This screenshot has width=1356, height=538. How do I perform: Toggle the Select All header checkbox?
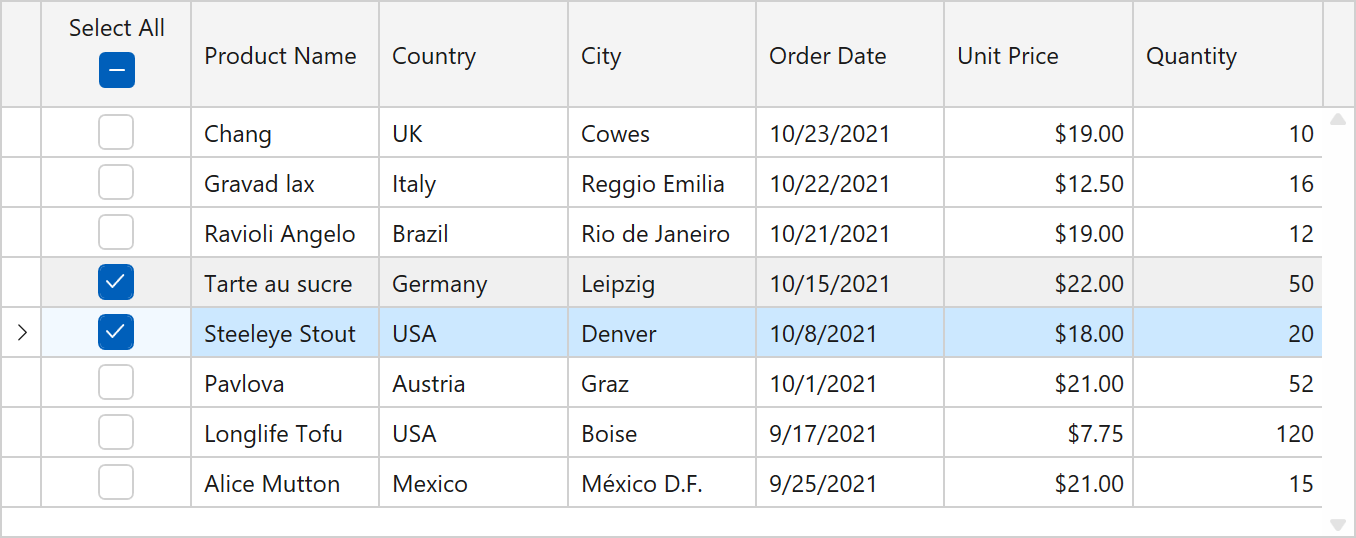click(x=116, y=71)
